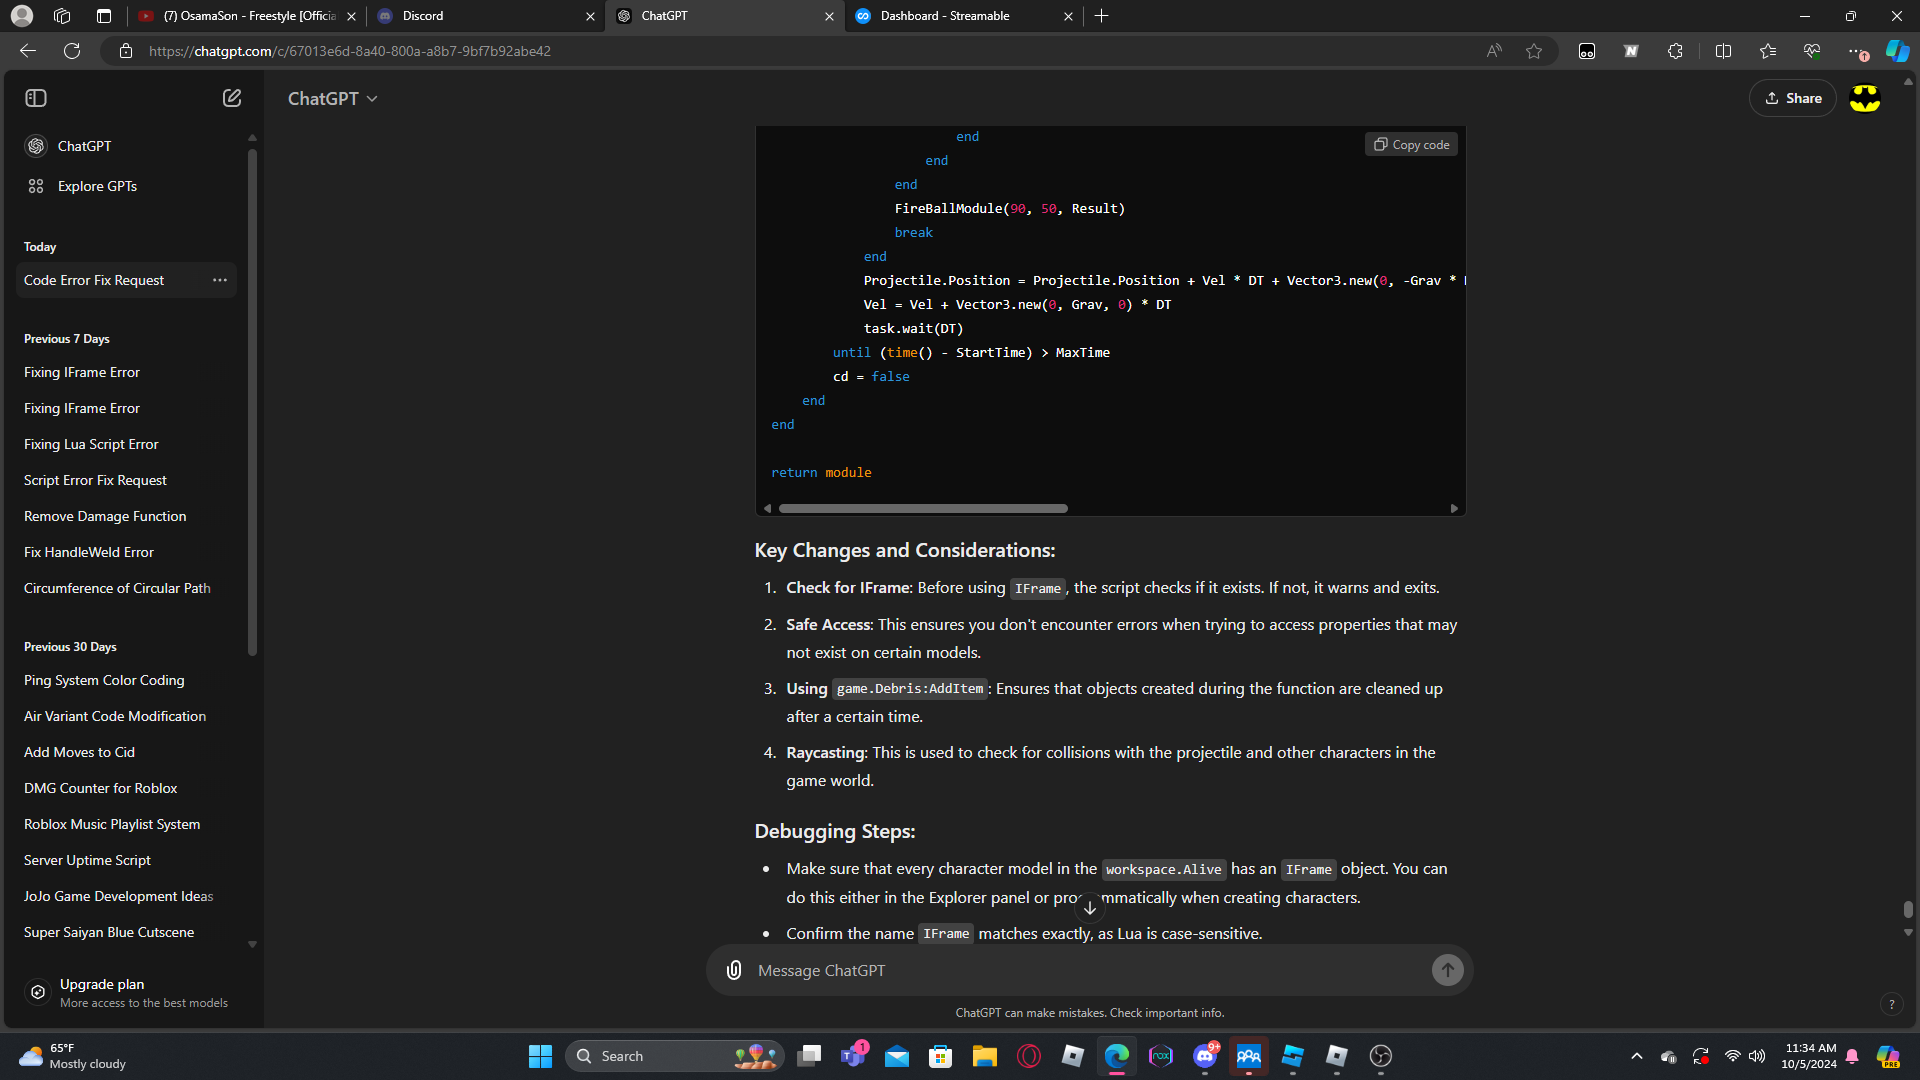Open options for Code Error Fix Request
The height and width of the screenshot is (1080, 1920).
click(x=220, y=280)
